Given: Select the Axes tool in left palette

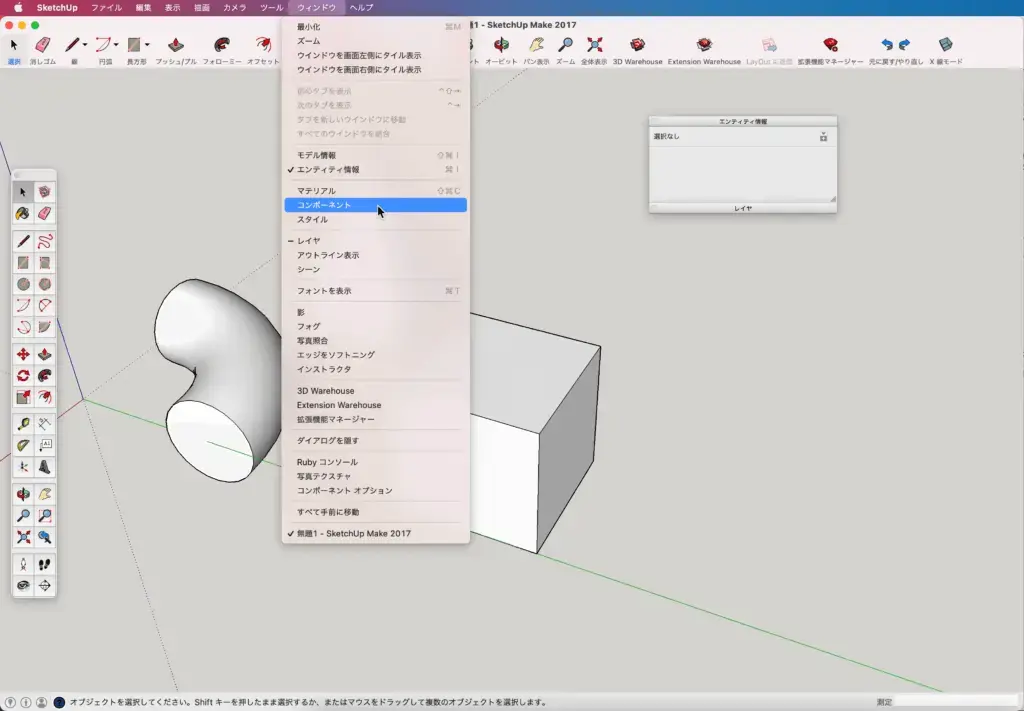Looking at the screenshot, I should click(23, 467).
